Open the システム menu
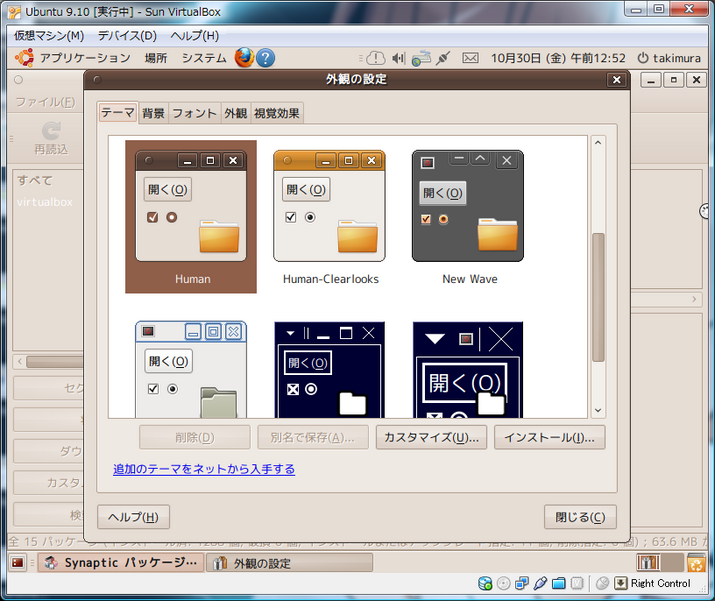This screenshot has height=601, width=715. [204, 58]
